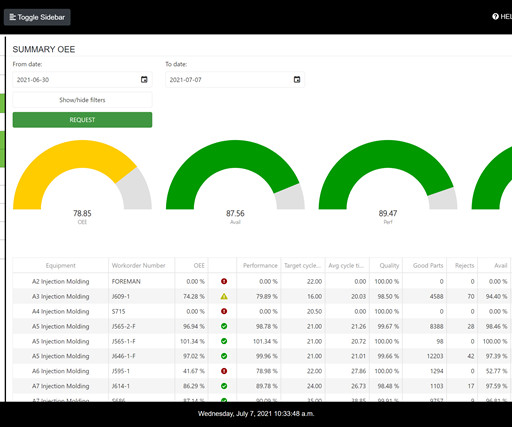Click the 87.56 Avail gauge value

tap(235, 213)
